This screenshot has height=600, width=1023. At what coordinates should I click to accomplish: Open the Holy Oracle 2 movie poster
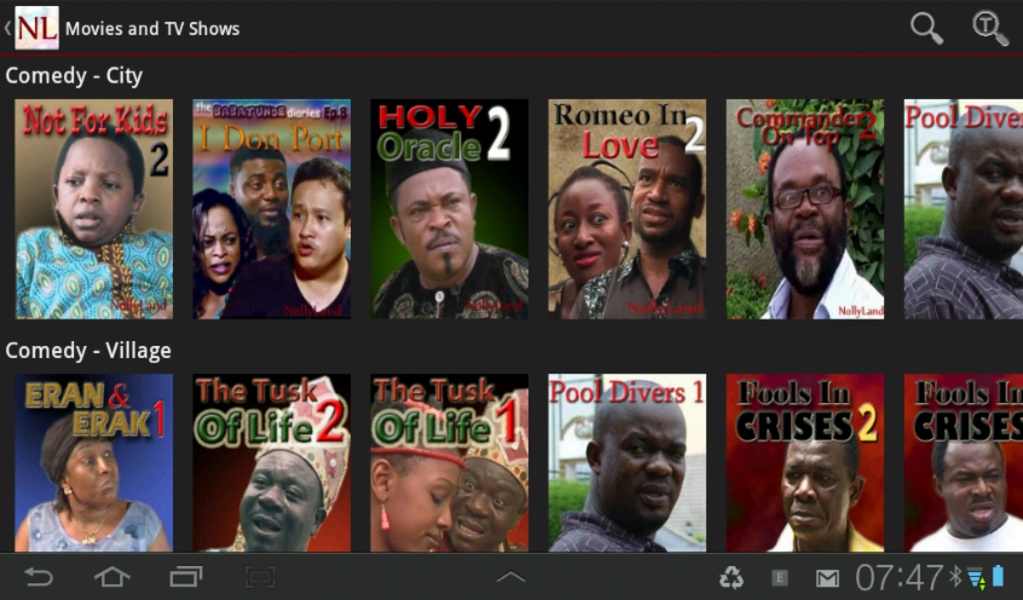pos(450,209)
